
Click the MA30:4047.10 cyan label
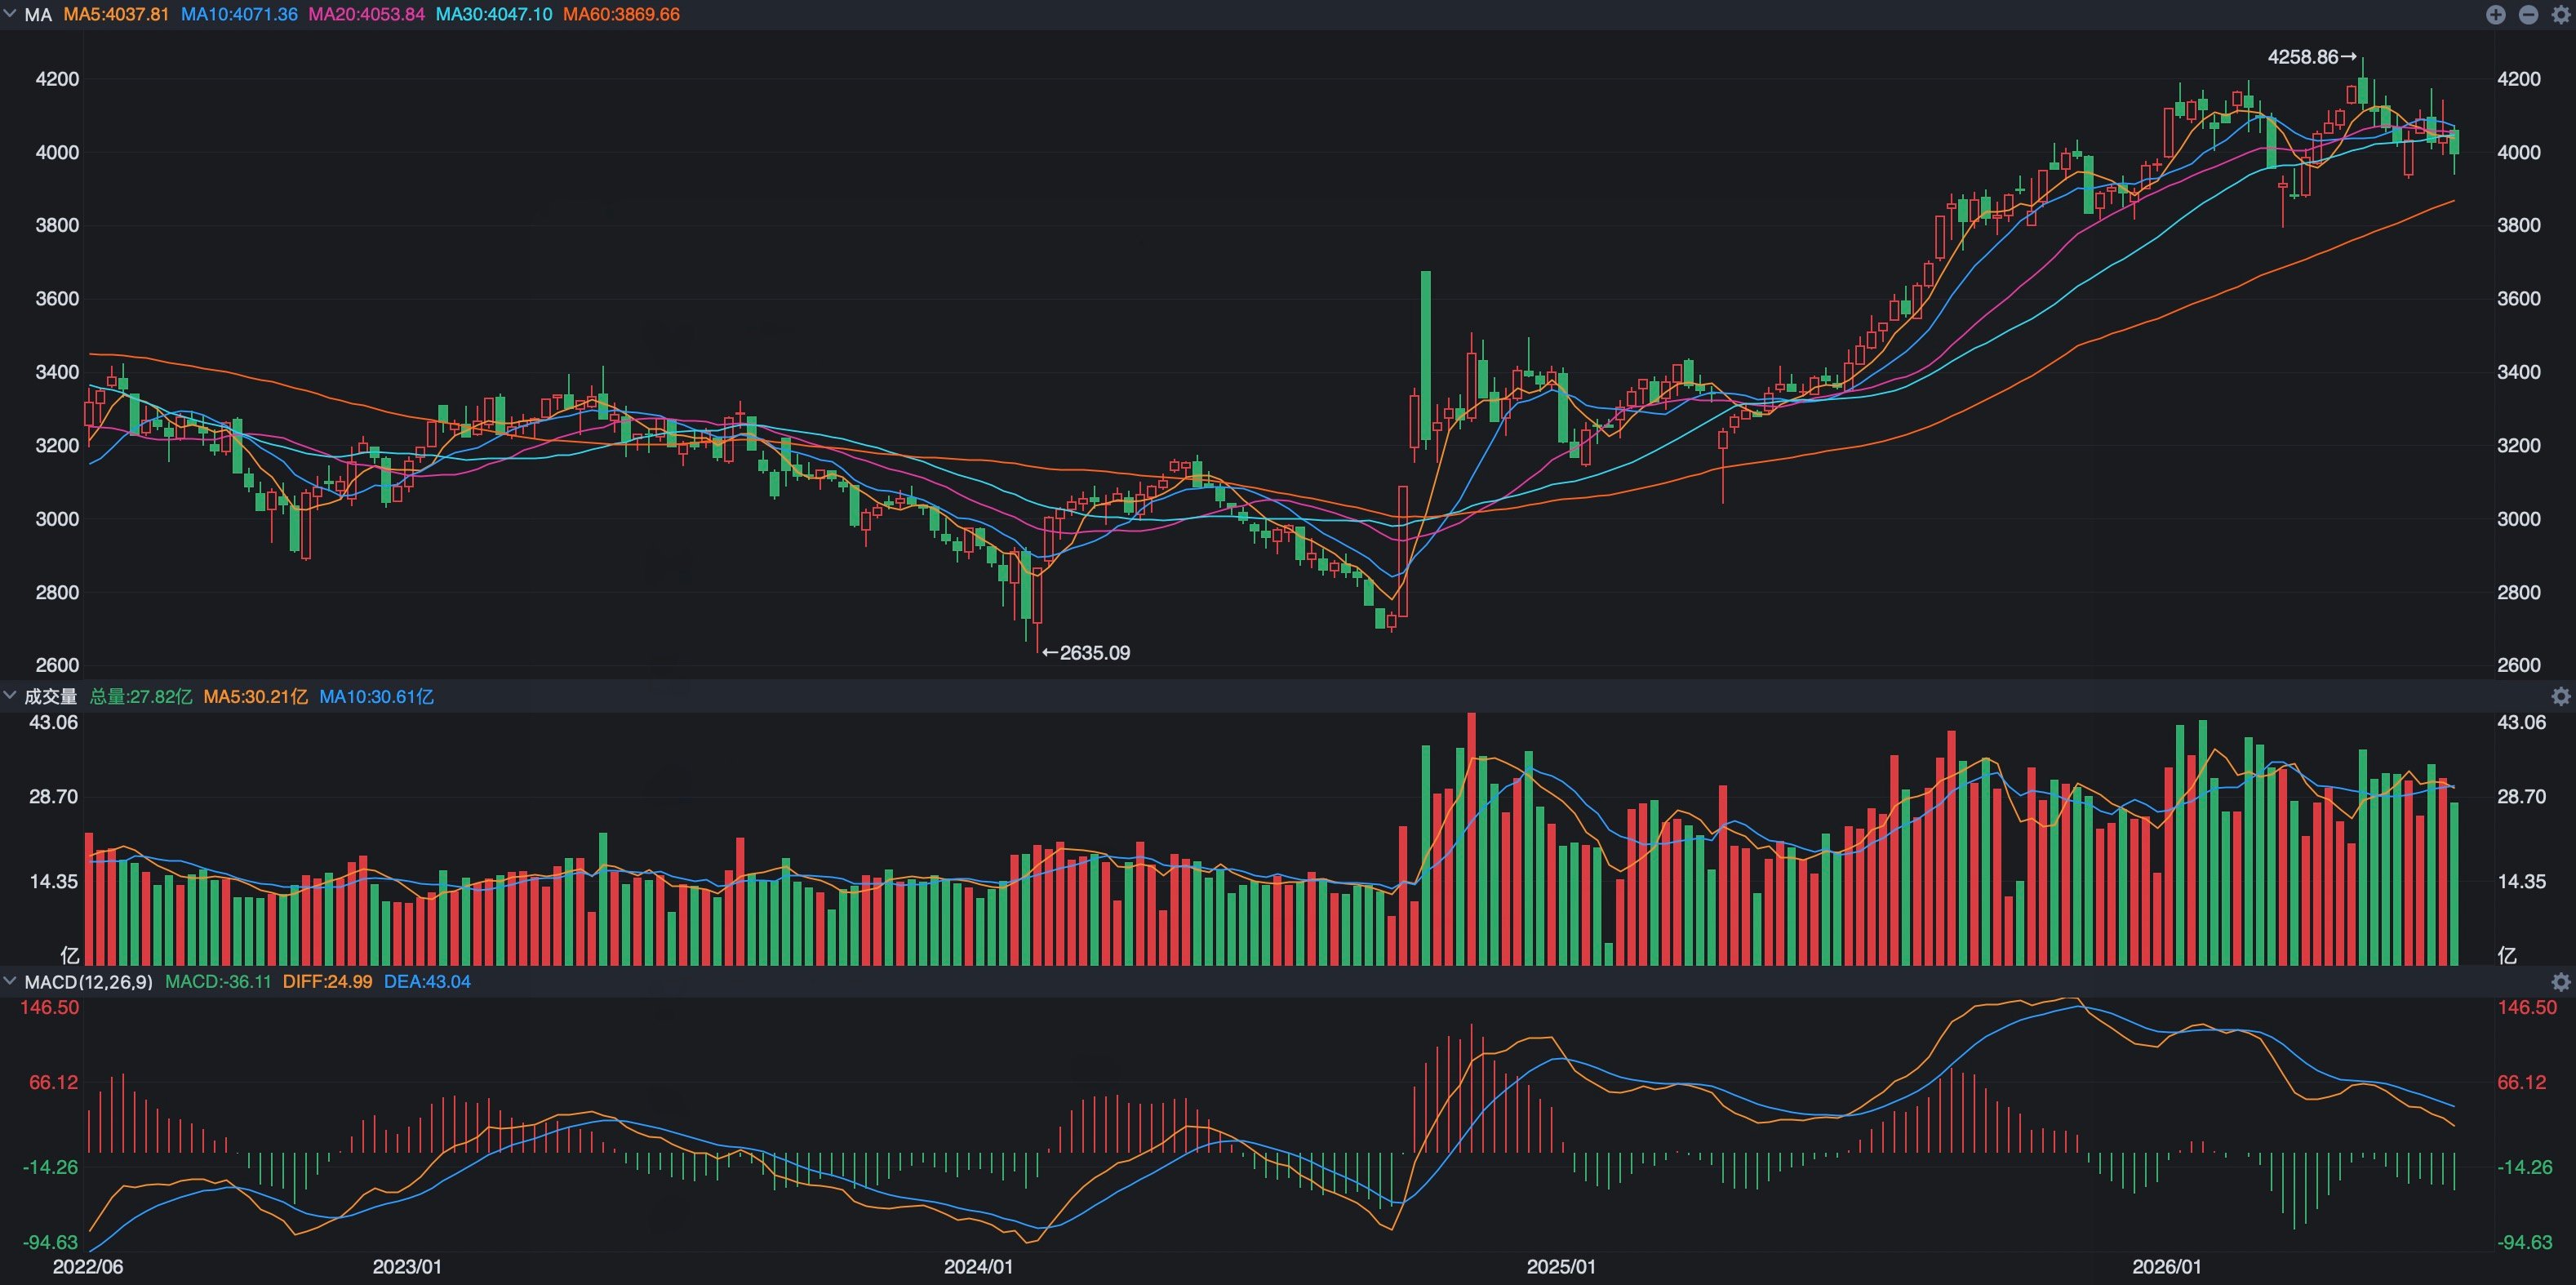click(494, 15)
